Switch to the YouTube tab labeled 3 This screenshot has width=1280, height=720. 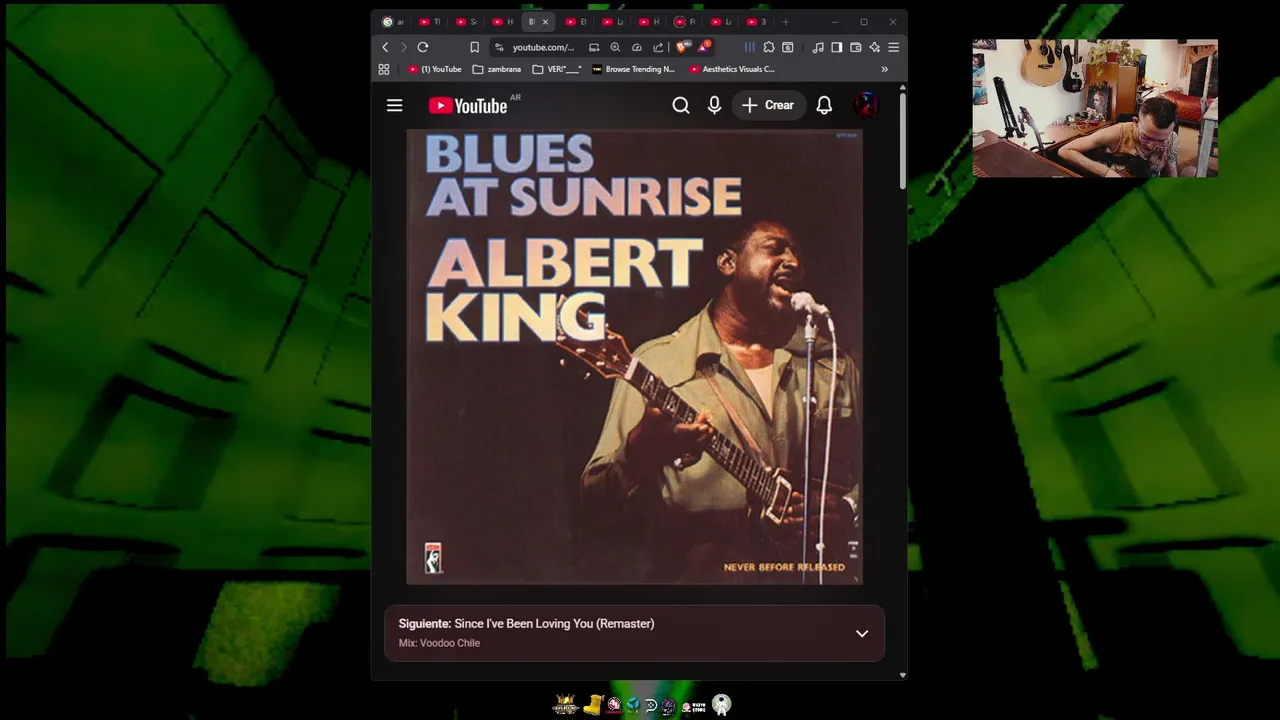pyautogui.click(x=757, y=22)
